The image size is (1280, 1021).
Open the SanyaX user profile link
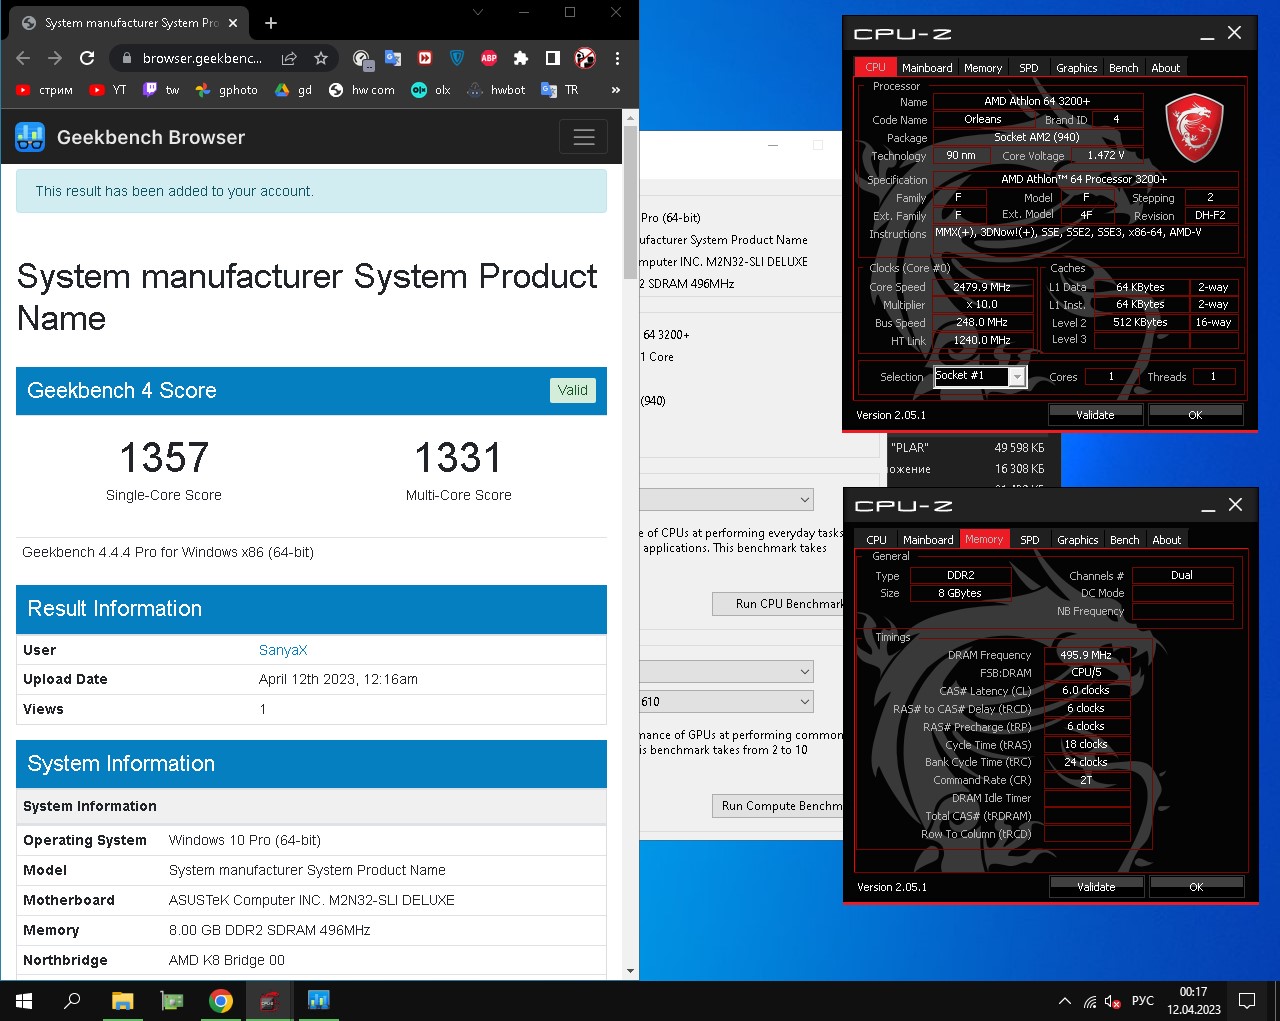click(x=283, y=650)
